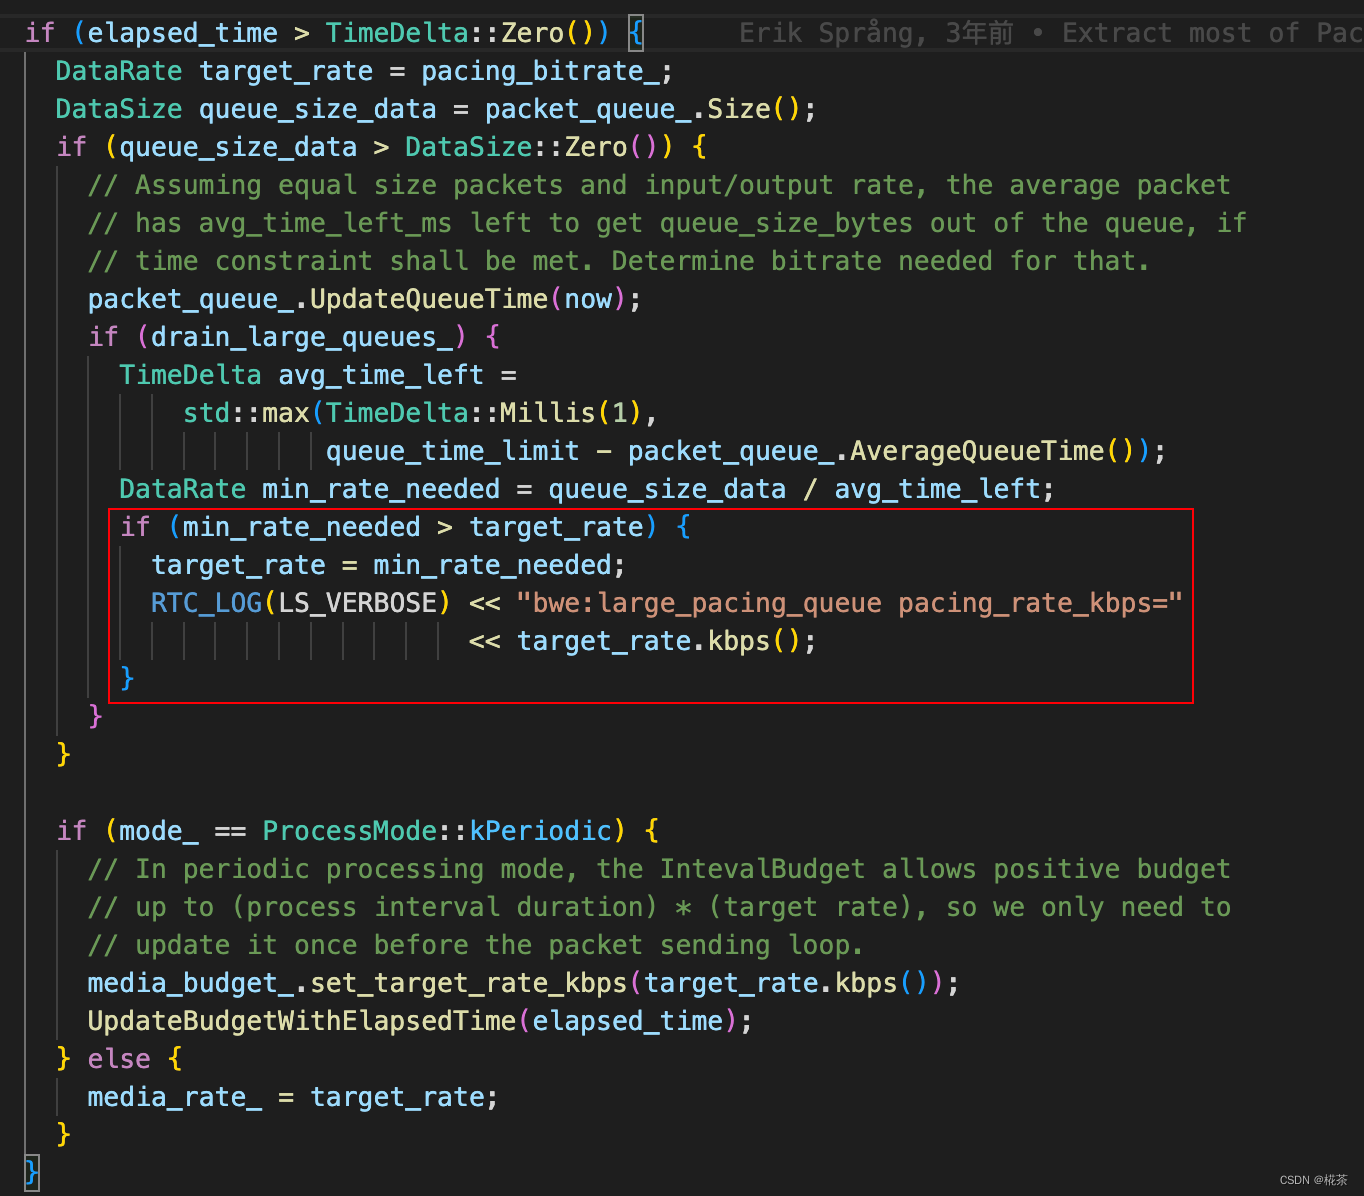Click the string "bwe:large_pacing_queue pacing_rate_kbps="
1364x1196 pixels.
(850, 603)
